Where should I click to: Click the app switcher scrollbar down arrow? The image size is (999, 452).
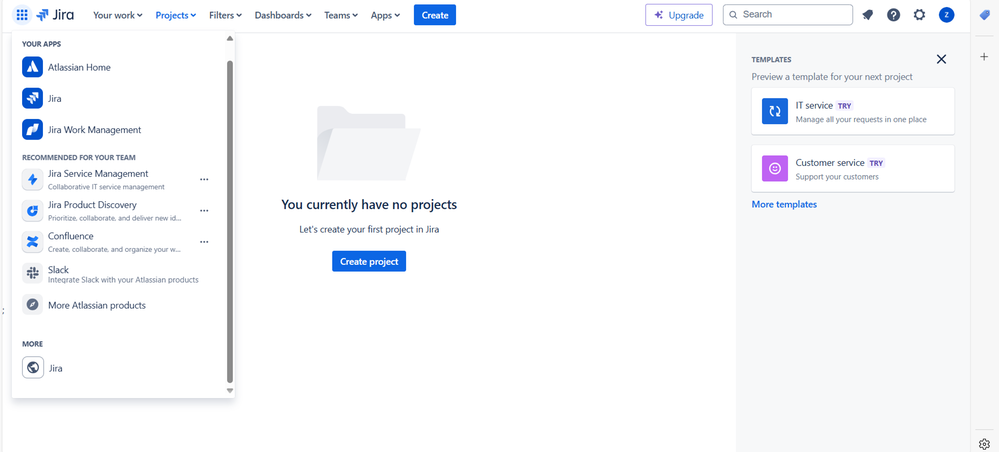230,390
